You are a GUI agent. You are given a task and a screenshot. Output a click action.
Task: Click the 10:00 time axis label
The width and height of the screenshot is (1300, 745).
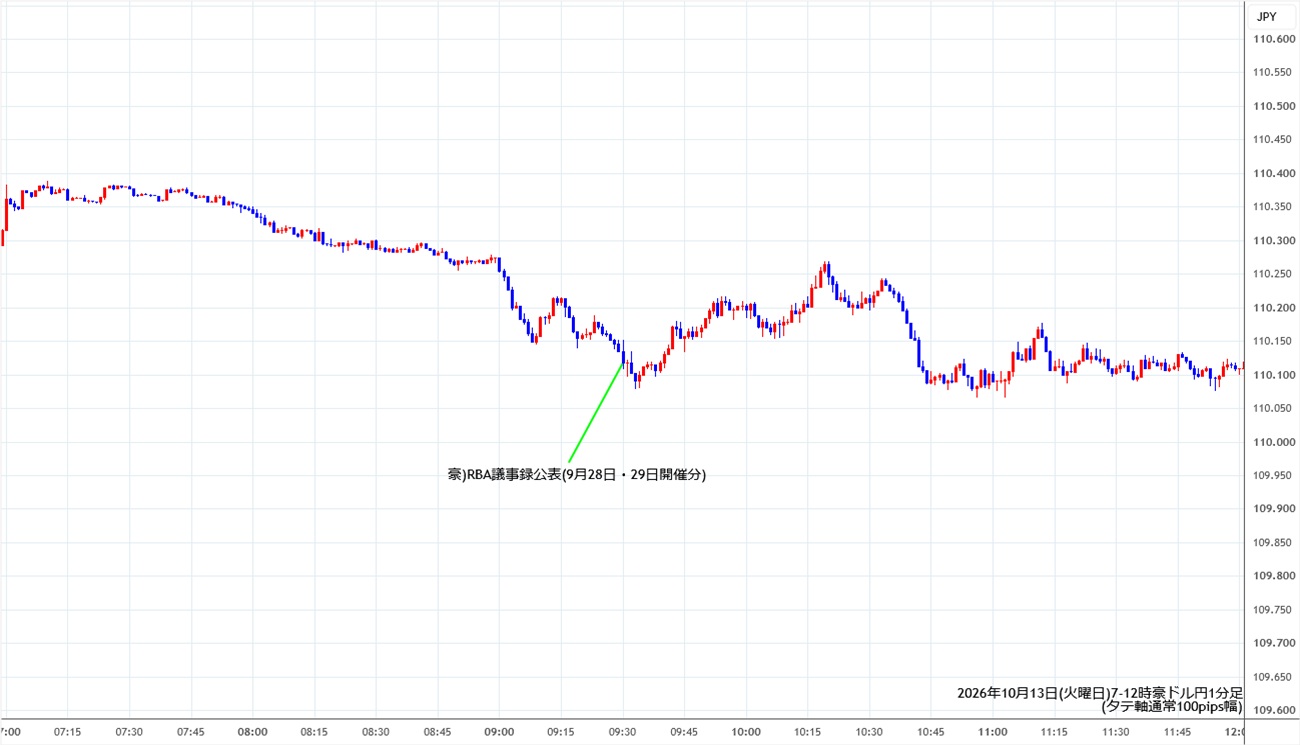point(746,732)
